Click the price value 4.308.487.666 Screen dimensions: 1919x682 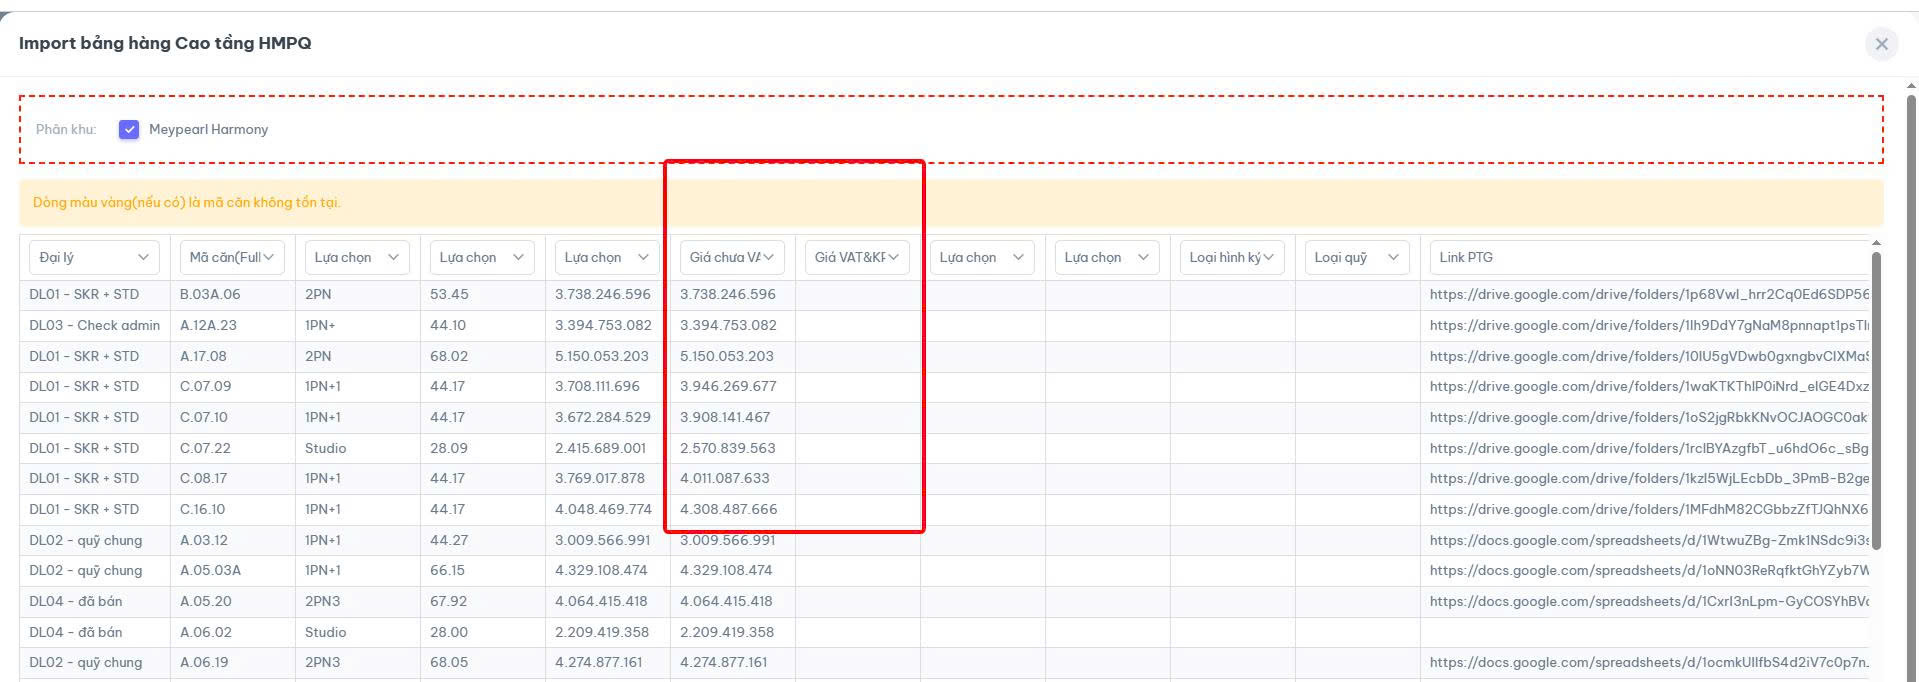tap(728, 509)
